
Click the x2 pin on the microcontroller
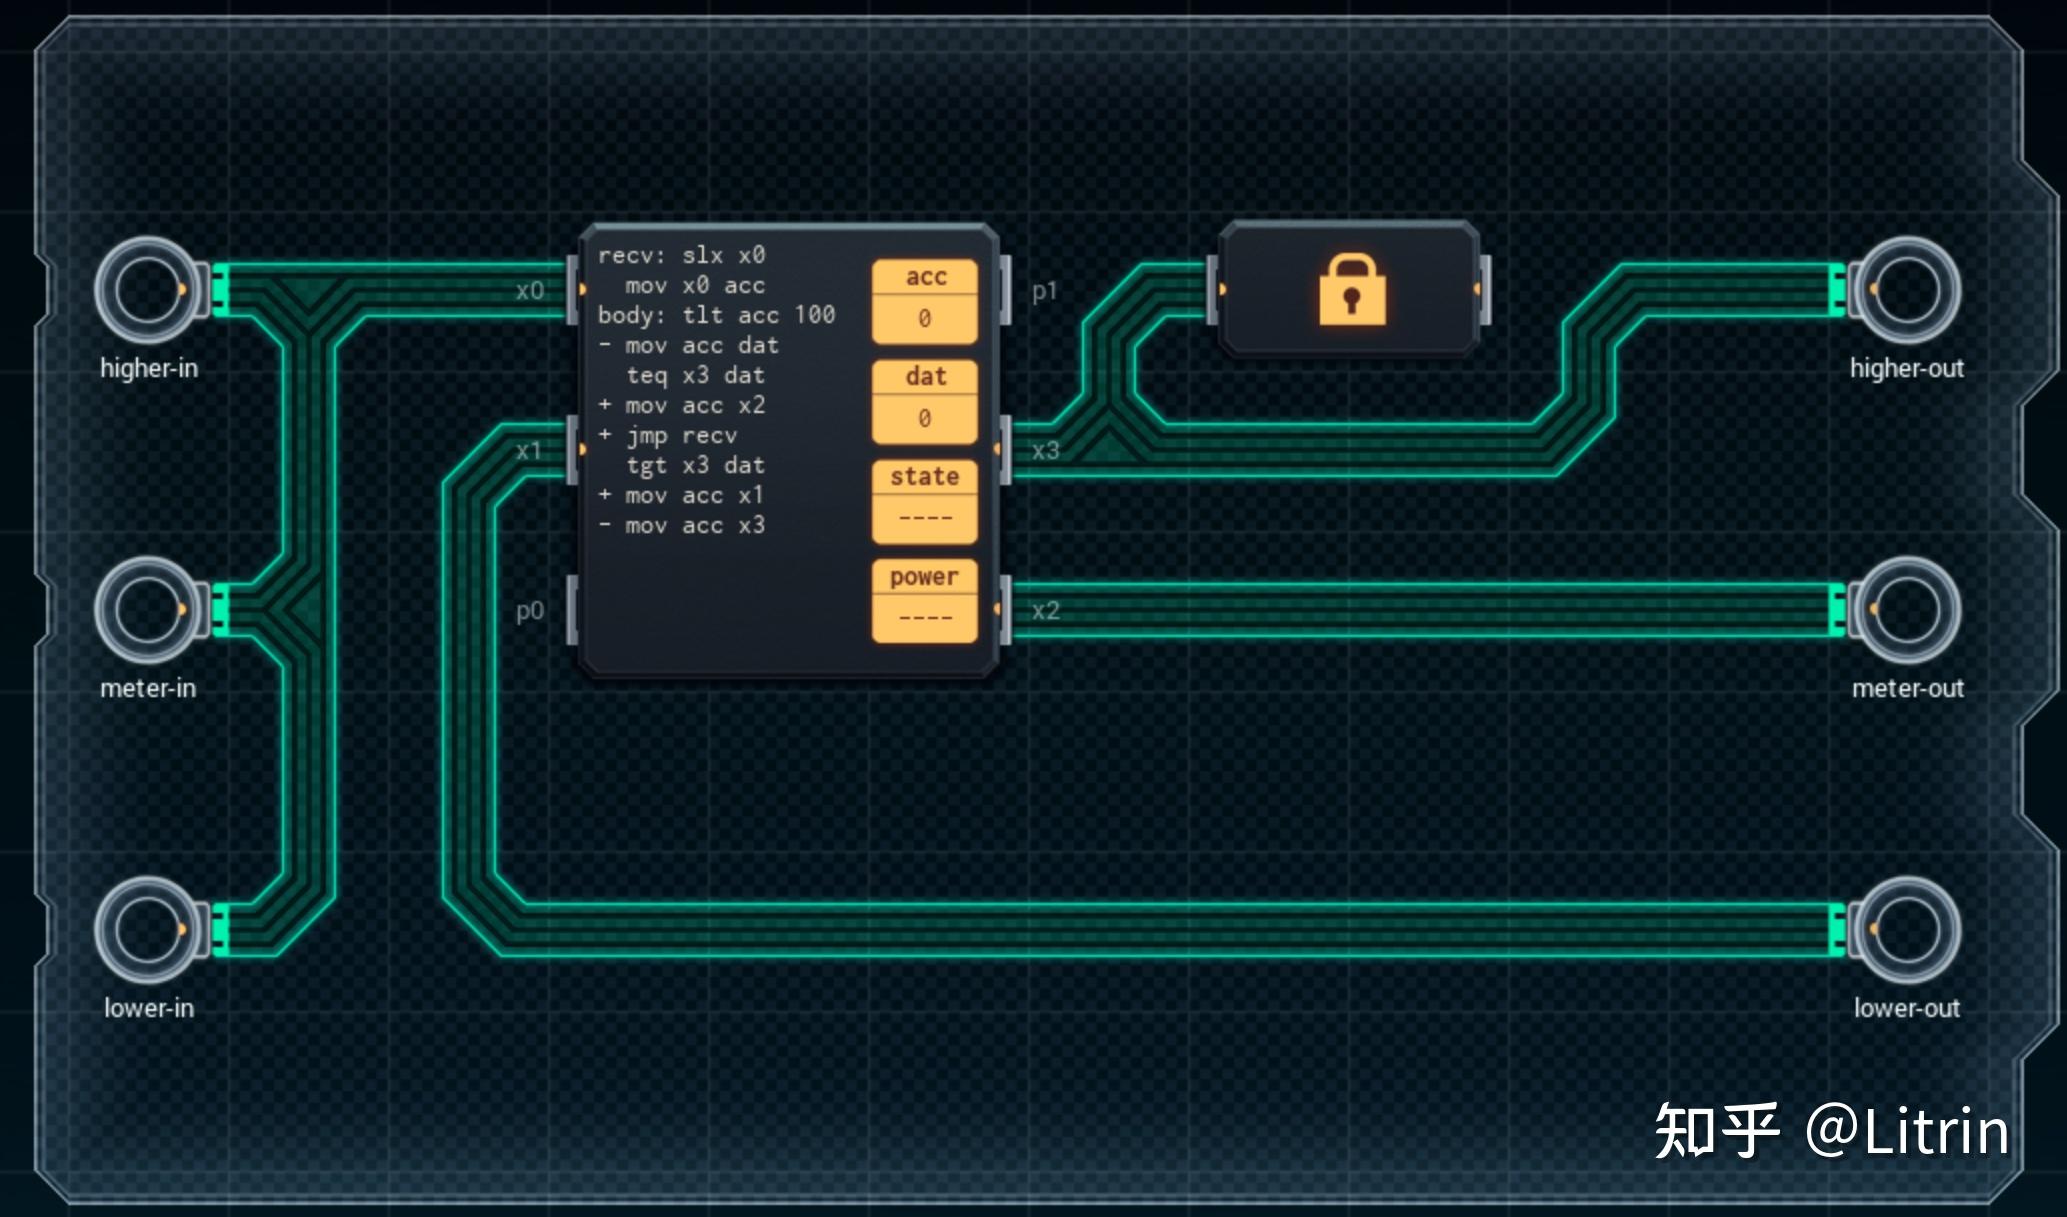point(1005,610)
